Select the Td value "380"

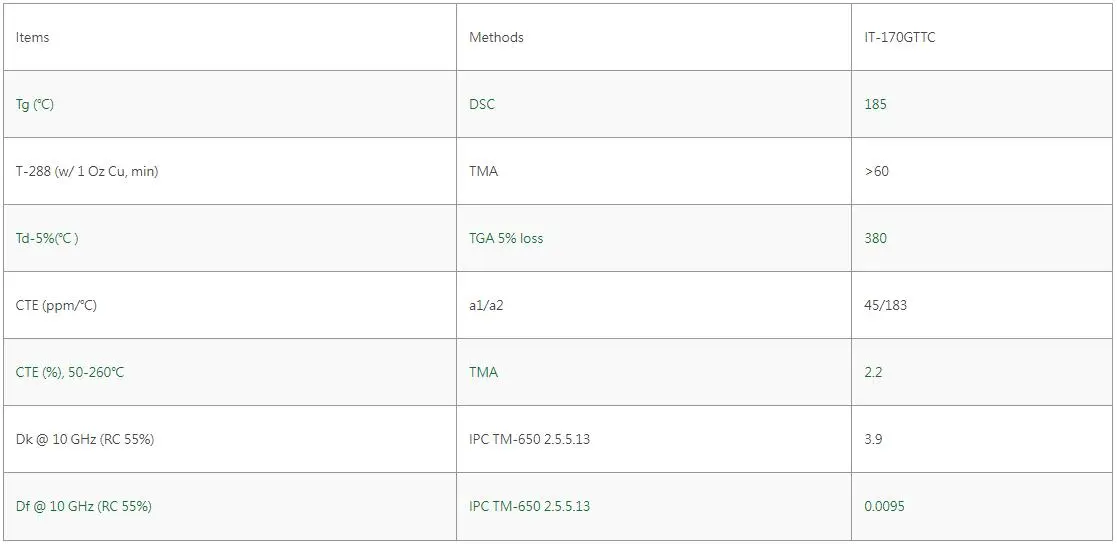[x=875, y=238]
